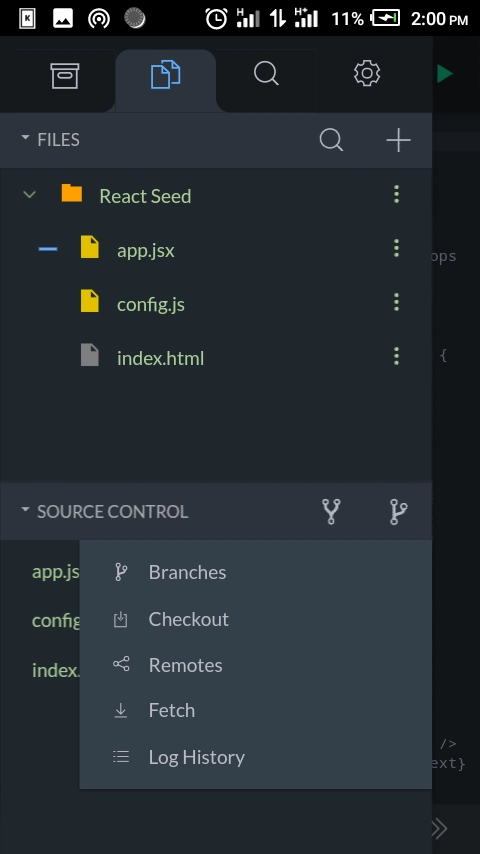Tap the git fork icon in Source Control

[x=331, y=511]
